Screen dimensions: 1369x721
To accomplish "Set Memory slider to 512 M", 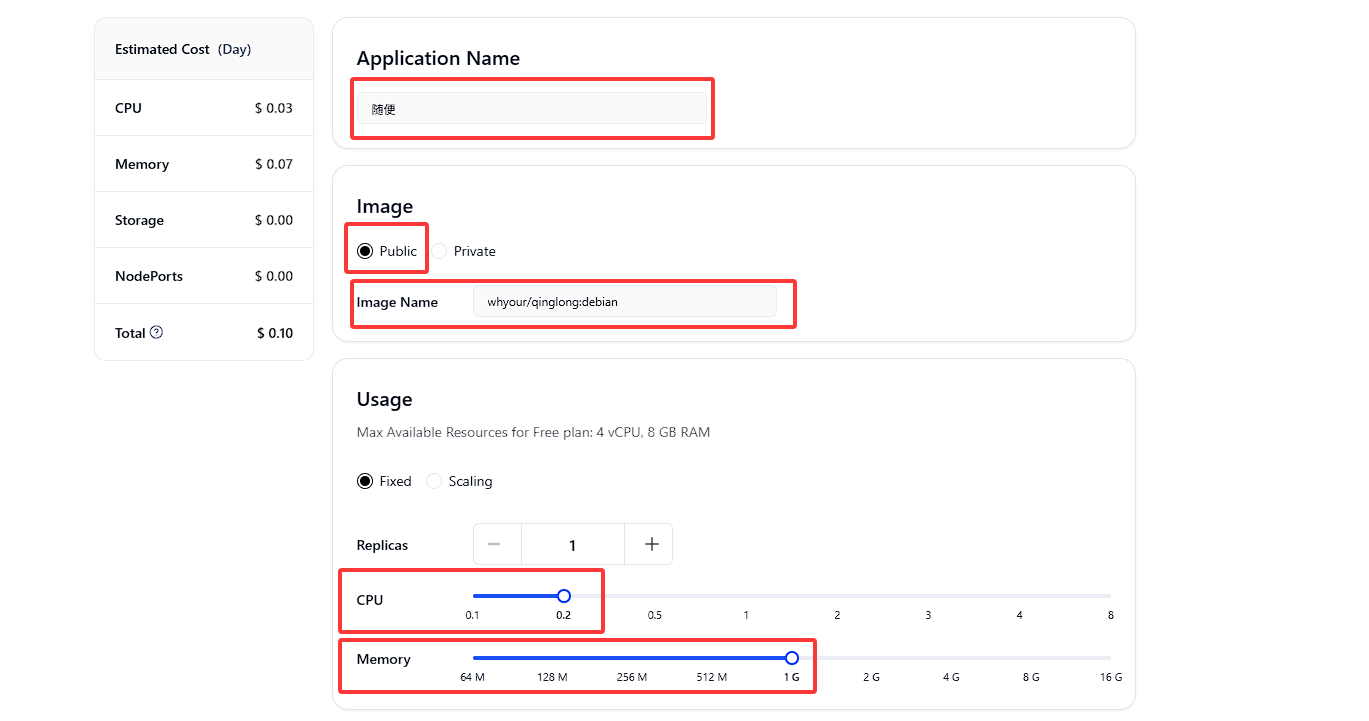I will [x=712, y=658].
